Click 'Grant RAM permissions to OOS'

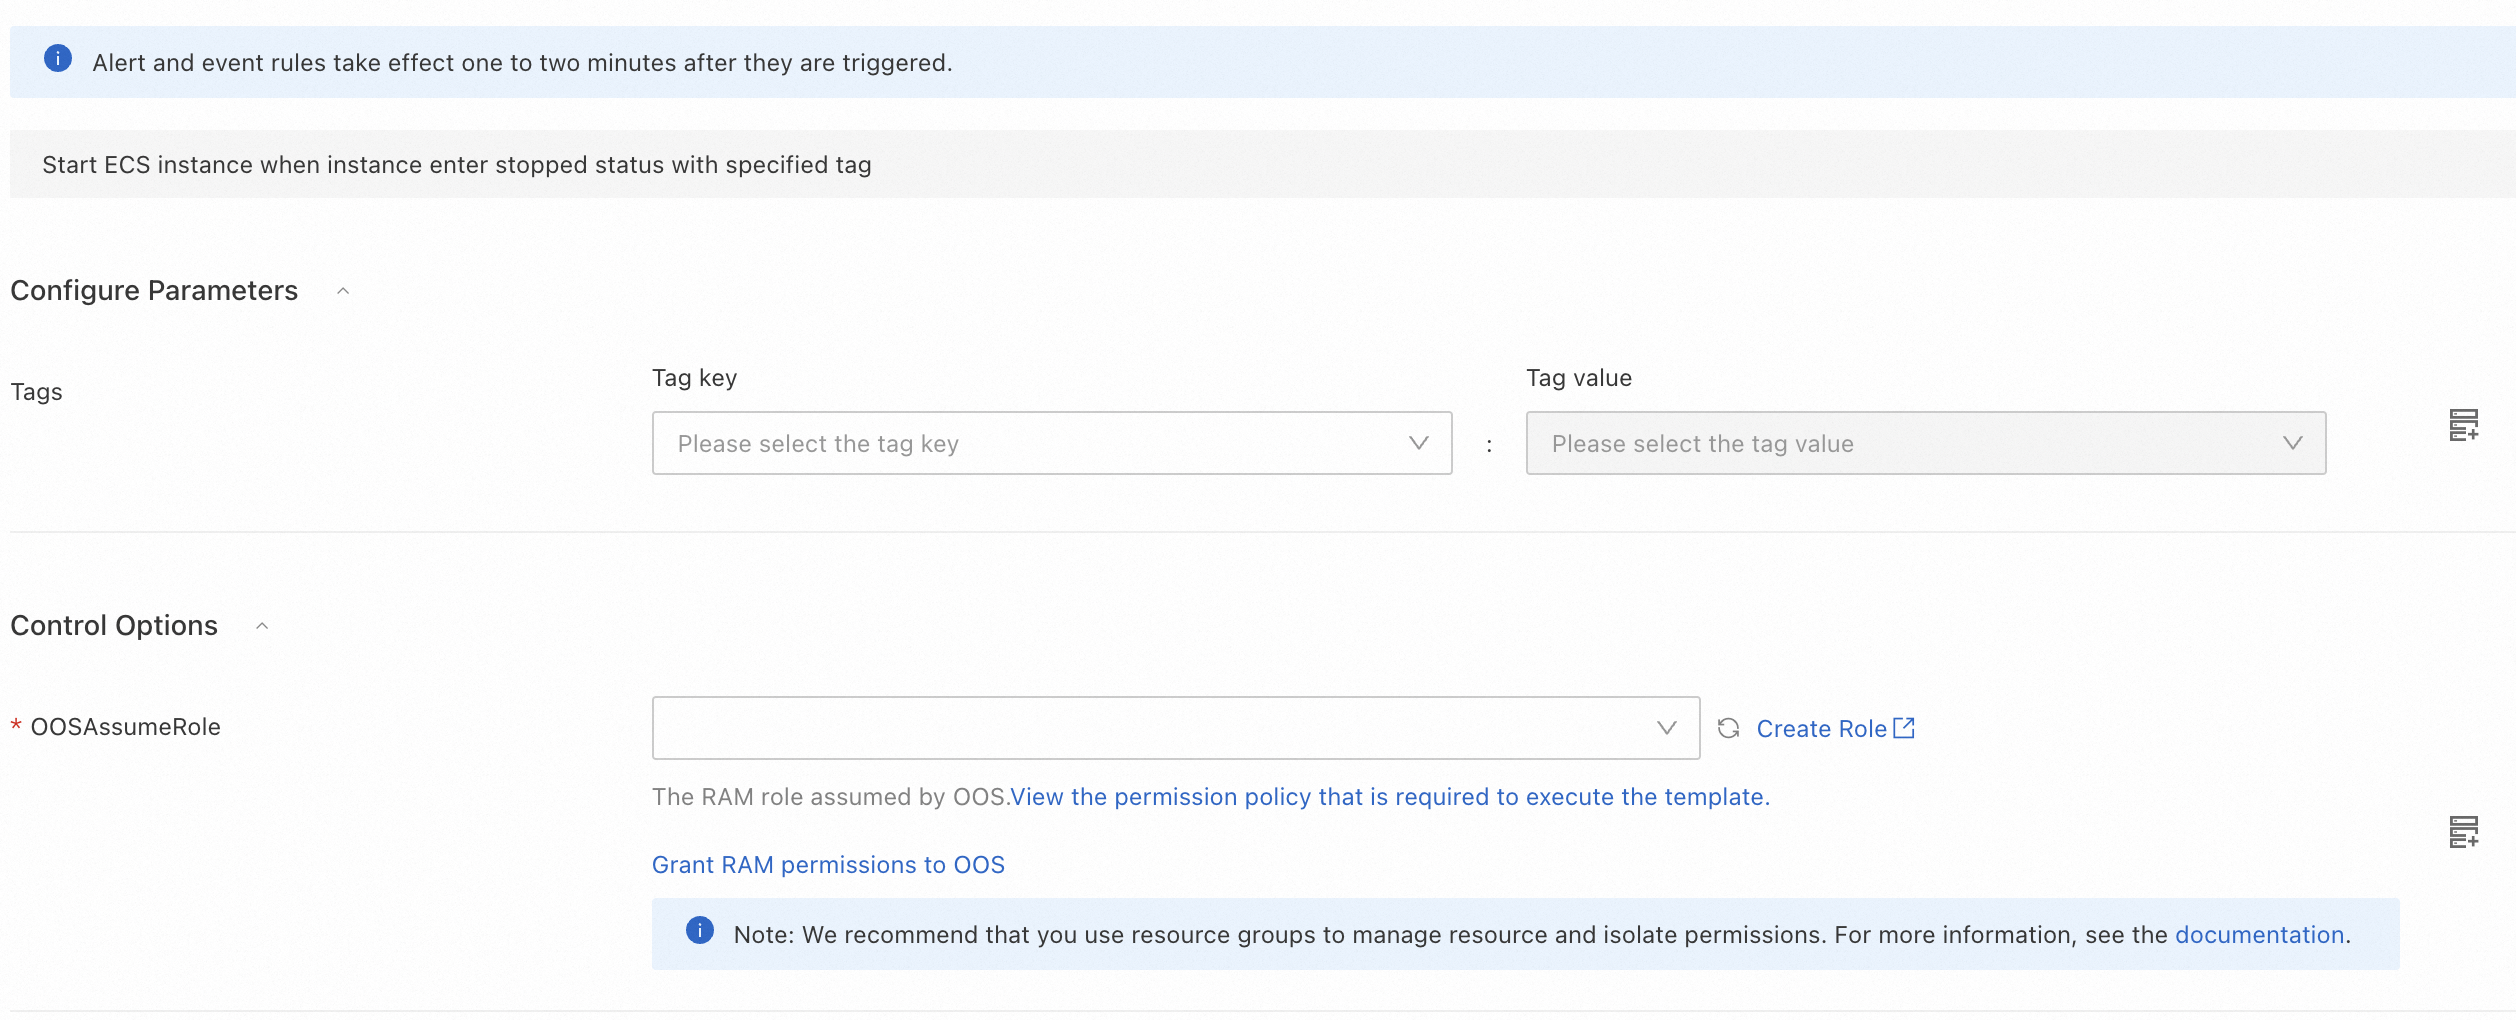(x=828, y=865)
